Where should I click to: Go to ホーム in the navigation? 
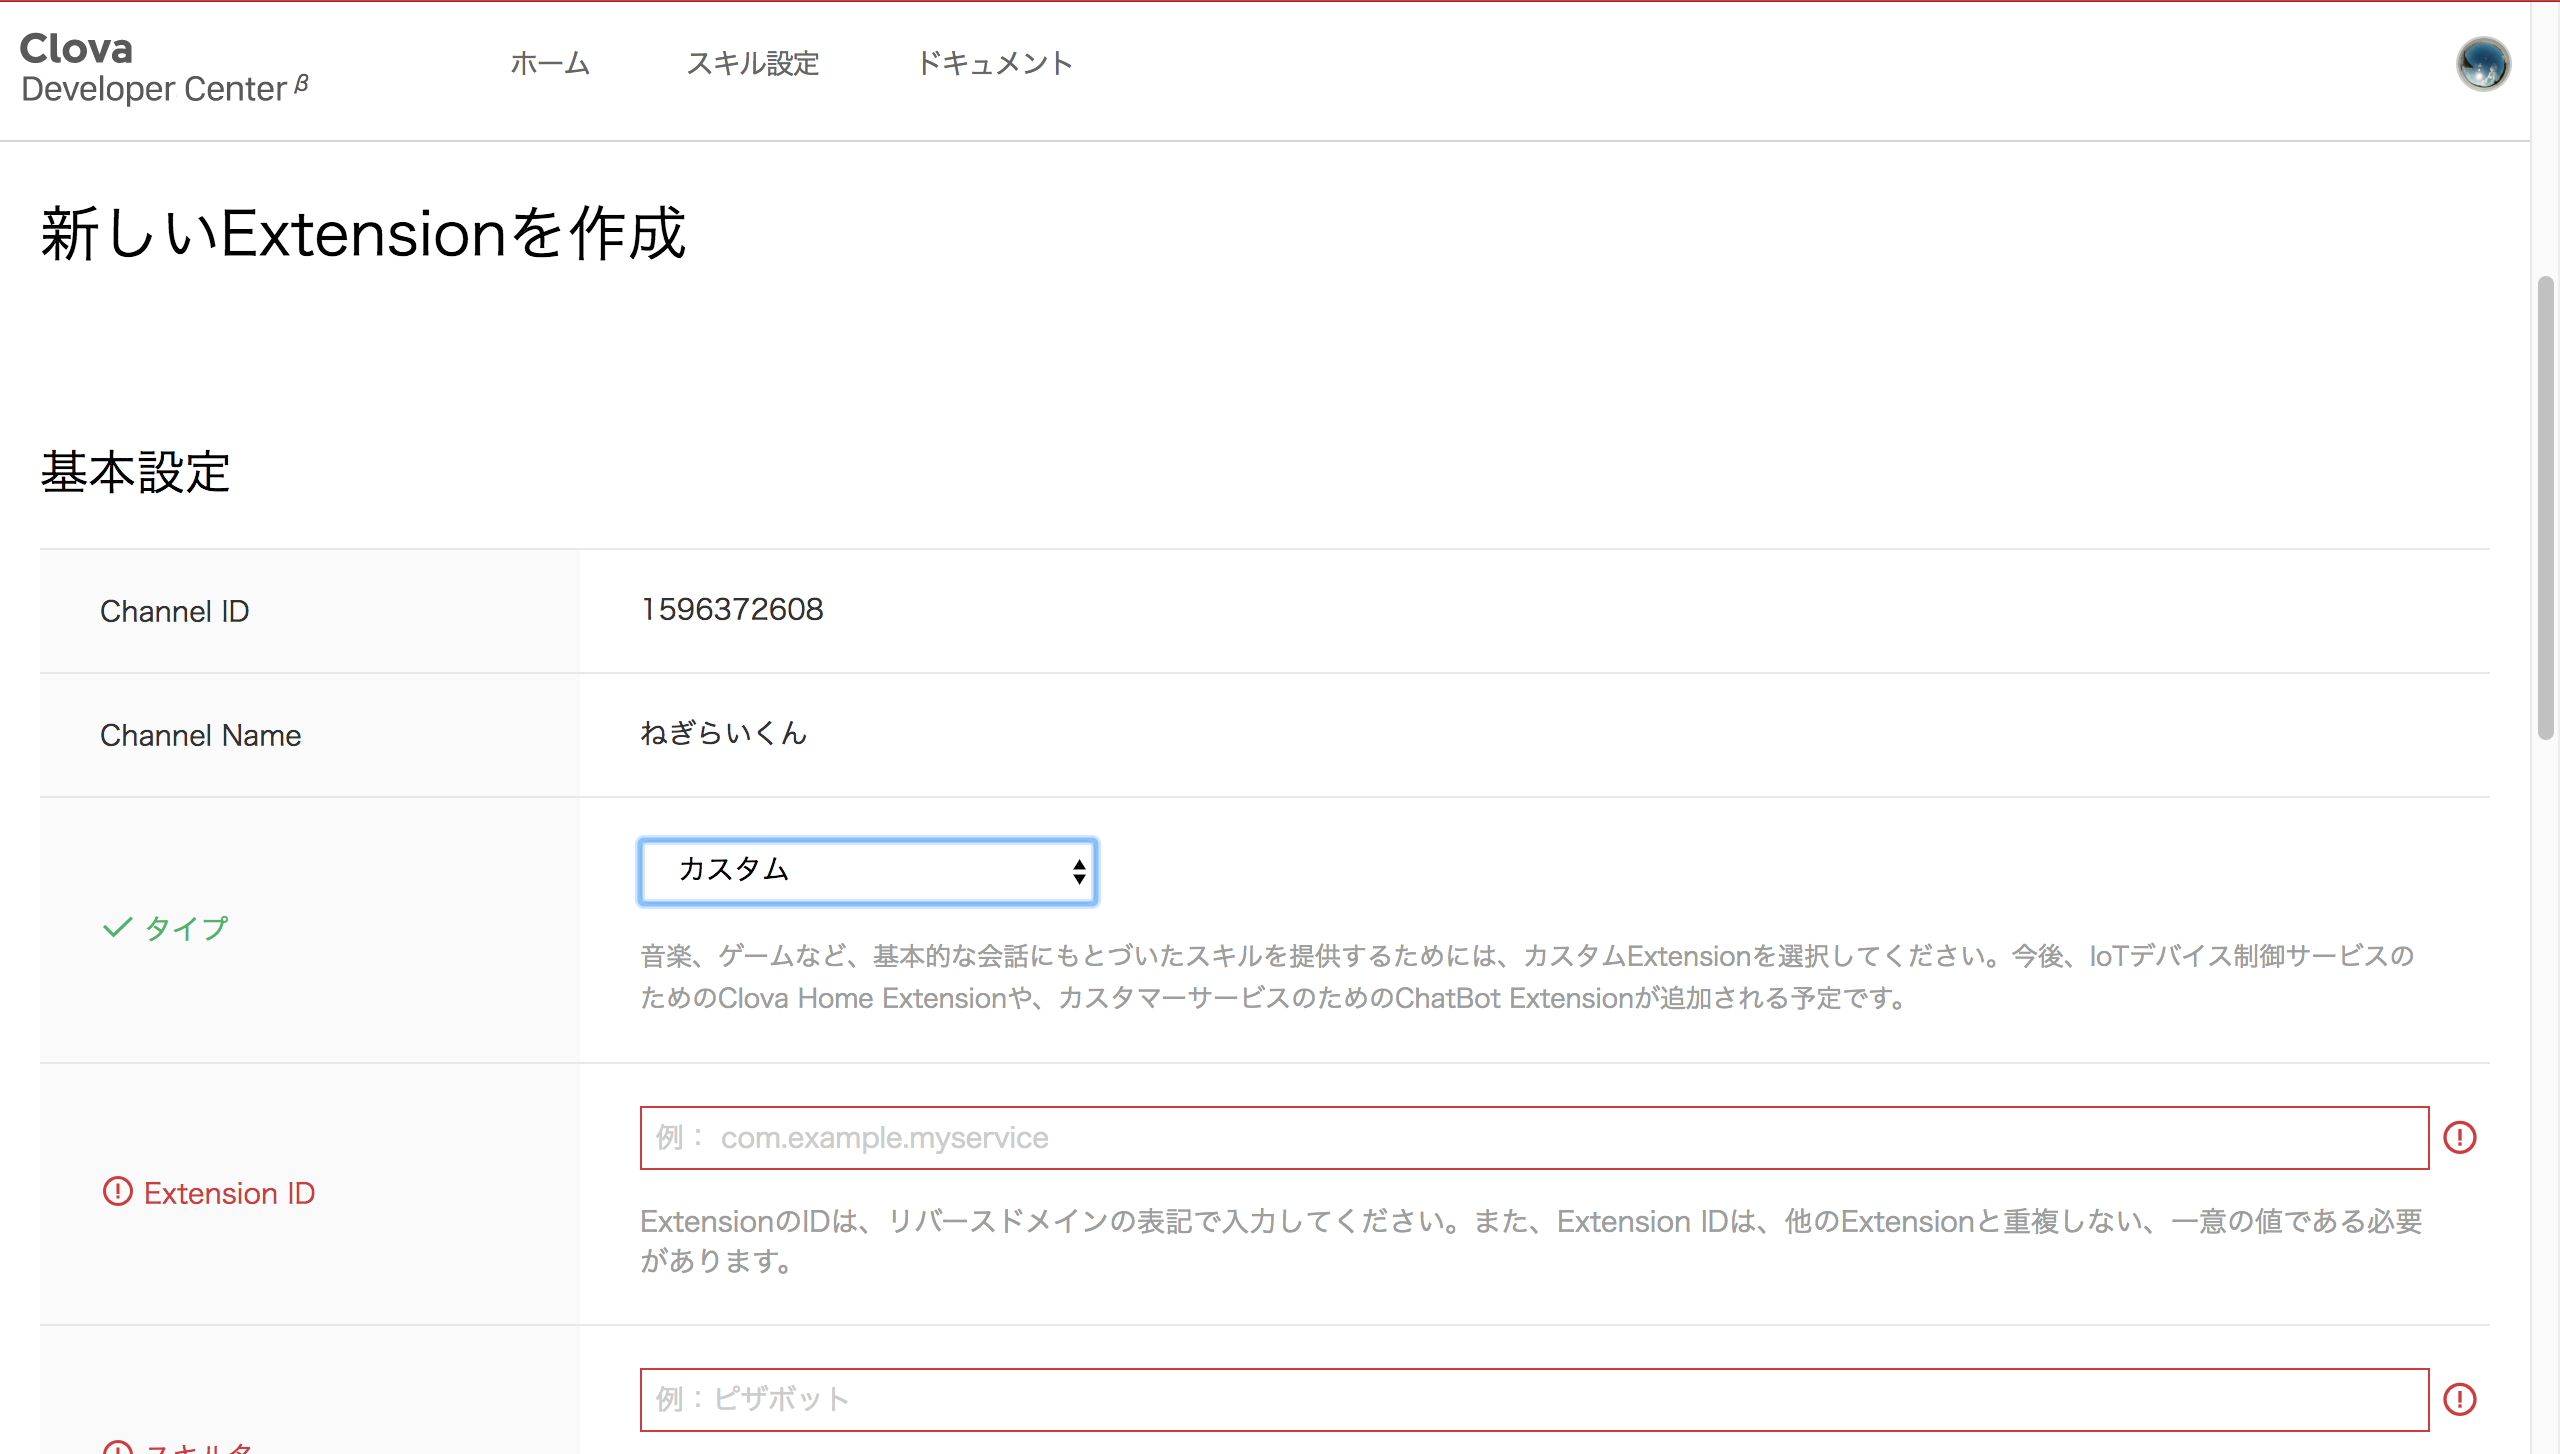tap(550, 64)
